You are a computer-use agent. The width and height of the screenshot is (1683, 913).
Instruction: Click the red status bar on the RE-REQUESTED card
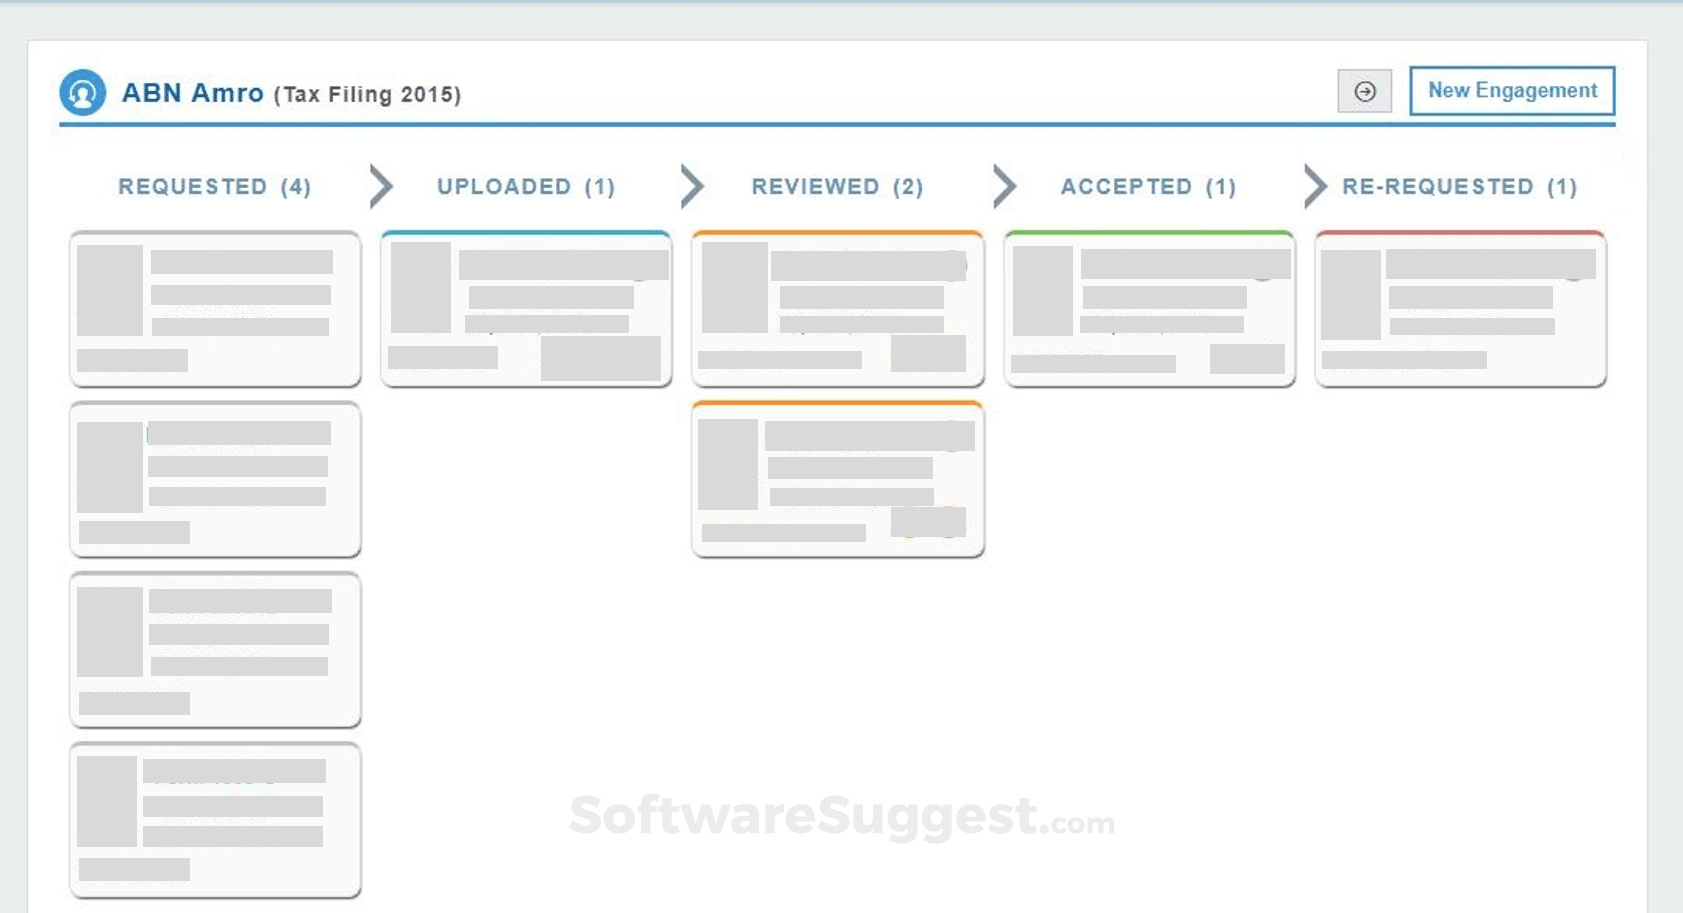[1459, 231]
